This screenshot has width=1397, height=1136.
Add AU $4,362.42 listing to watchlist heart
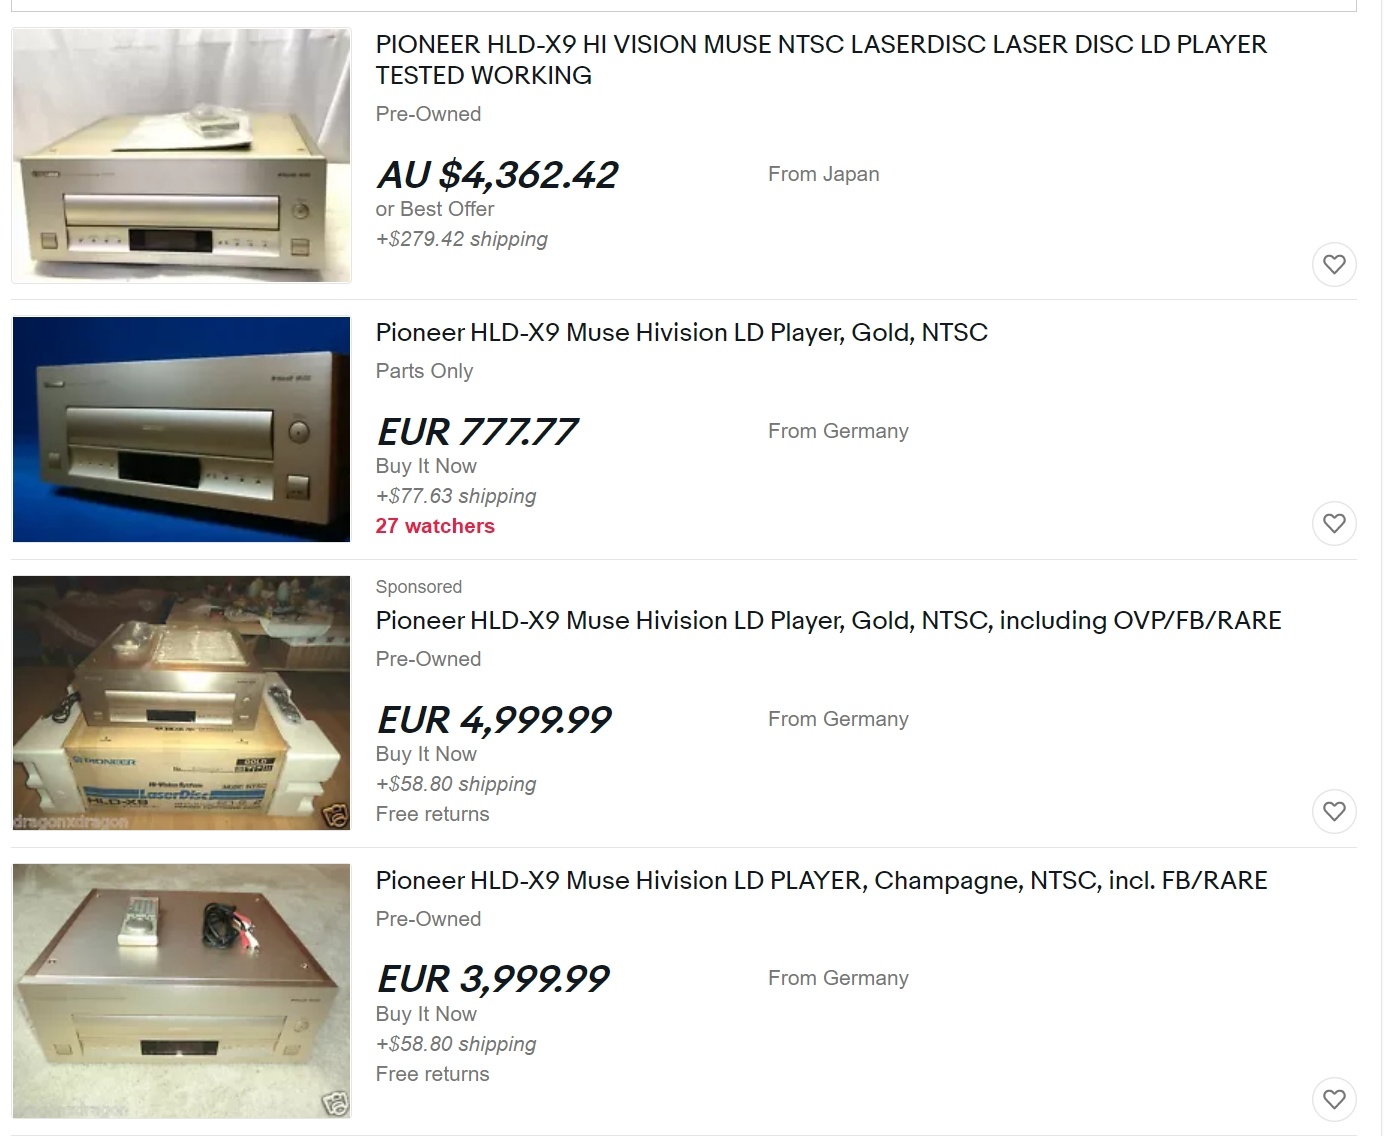click(1334, 265)
